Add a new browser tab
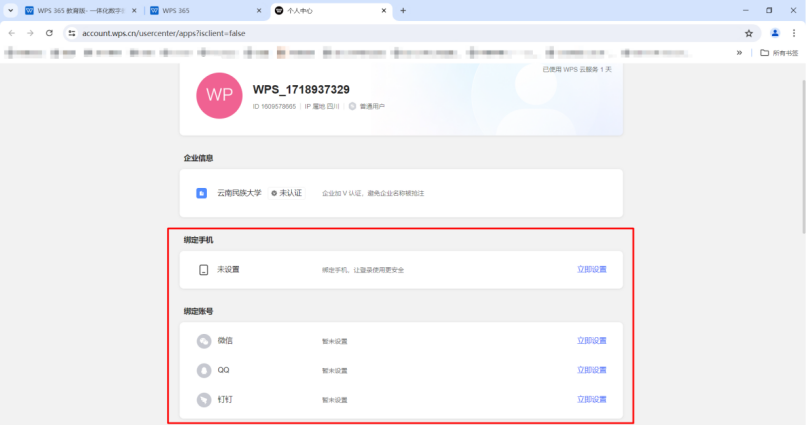Image resolution: width=806 pixels, height=425 pixels. tap(403, 10)
